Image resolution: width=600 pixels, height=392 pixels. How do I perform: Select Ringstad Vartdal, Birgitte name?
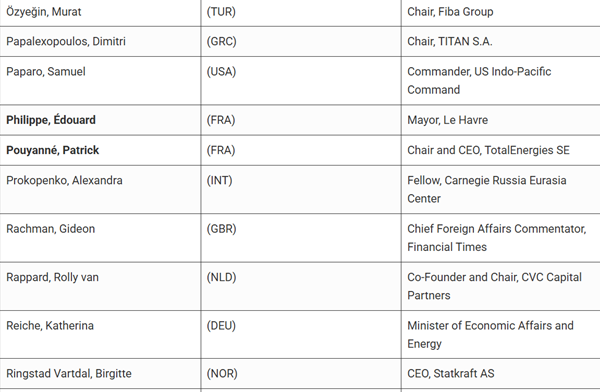(x=69, y=374)
